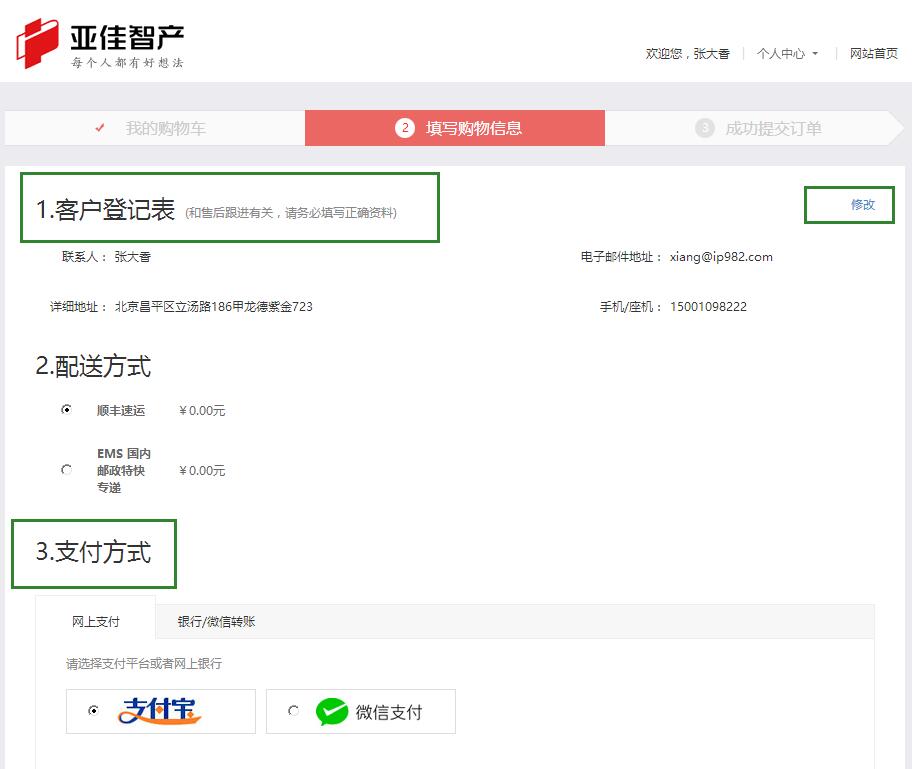Click the 个人中心 dropdown arrow
The image size is (912, 769).
(x=815, y=54)
